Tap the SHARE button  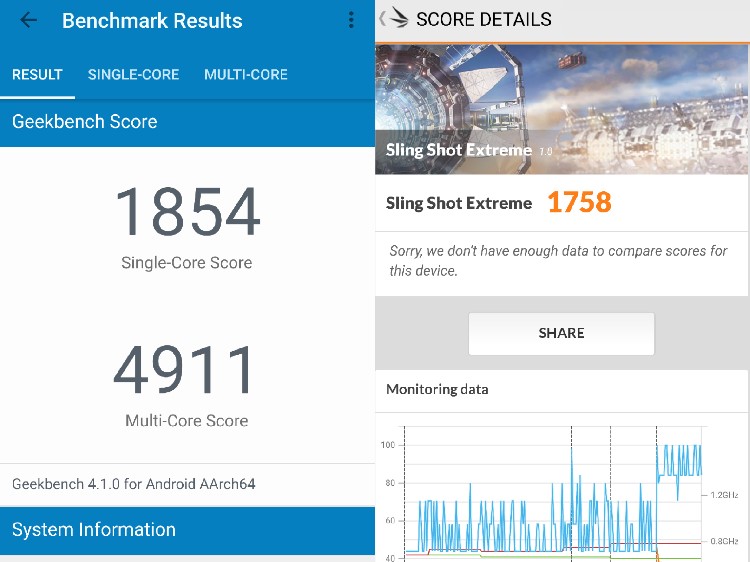tap(561, 333)
